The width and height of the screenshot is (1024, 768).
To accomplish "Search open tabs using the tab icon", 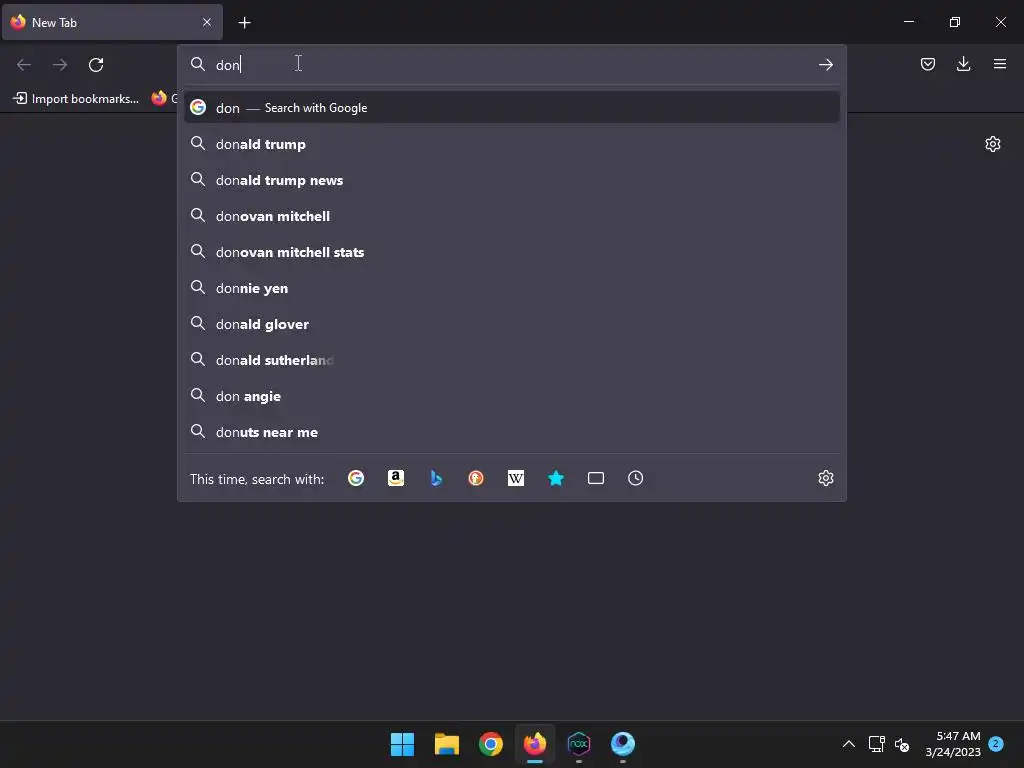I will coord(596,478).
